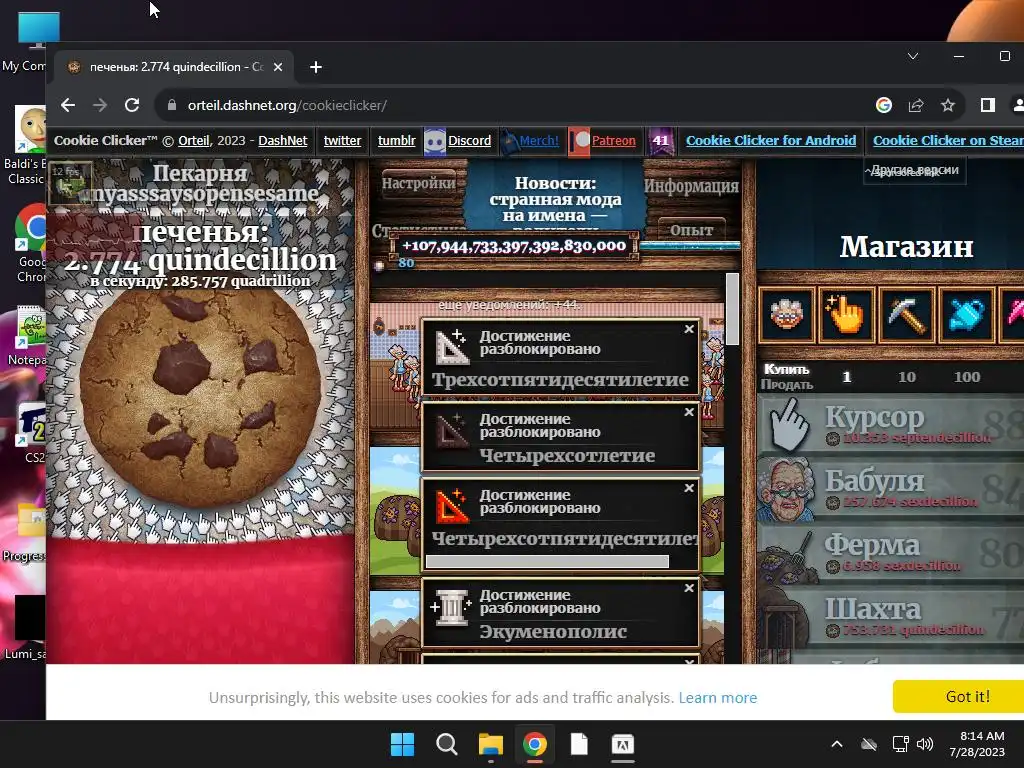The width and height of the screenshot is (1024, 768).
Task: Switch store mode to Продать
Action: coord(786,385)
